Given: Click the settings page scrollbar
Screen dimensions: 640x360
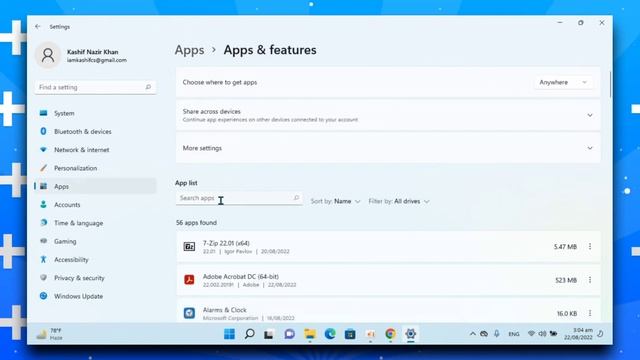Looking at the screenshot, I should click(610, 84).
